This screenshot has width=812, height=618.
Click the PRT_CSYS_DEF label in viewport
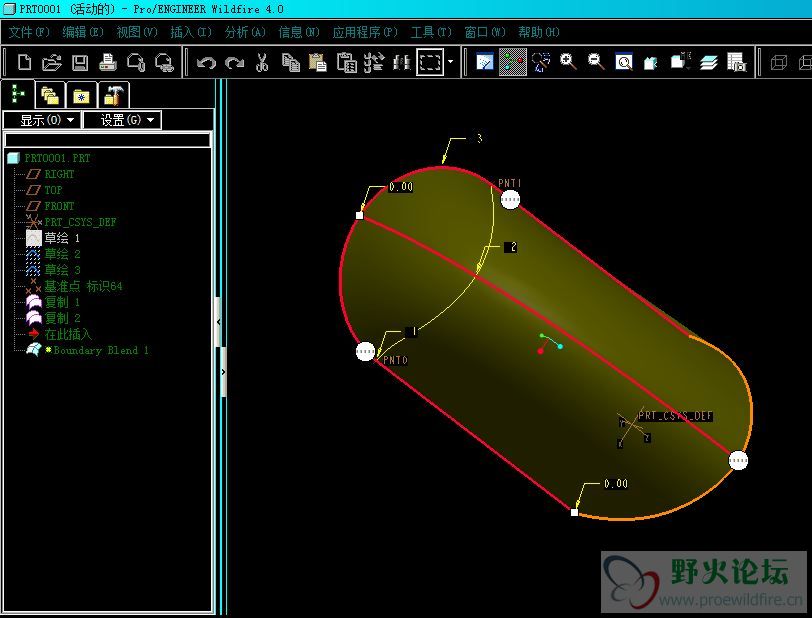[x=675, y=416]
